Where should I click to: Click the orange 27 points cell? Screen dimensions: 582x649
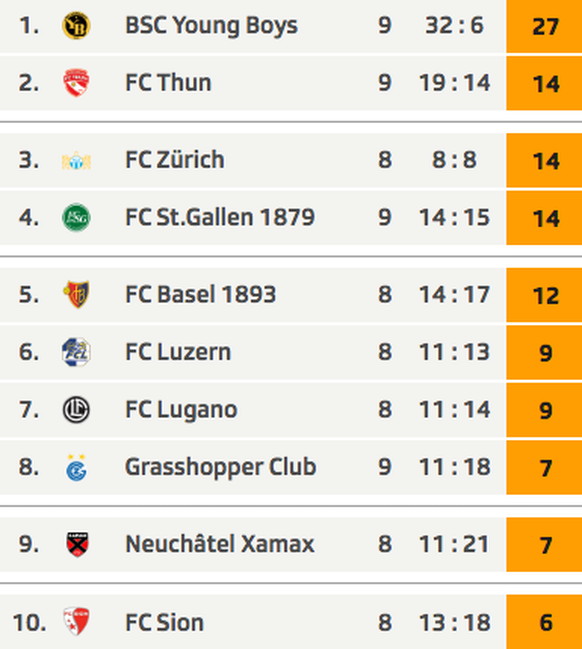point(544,26)
